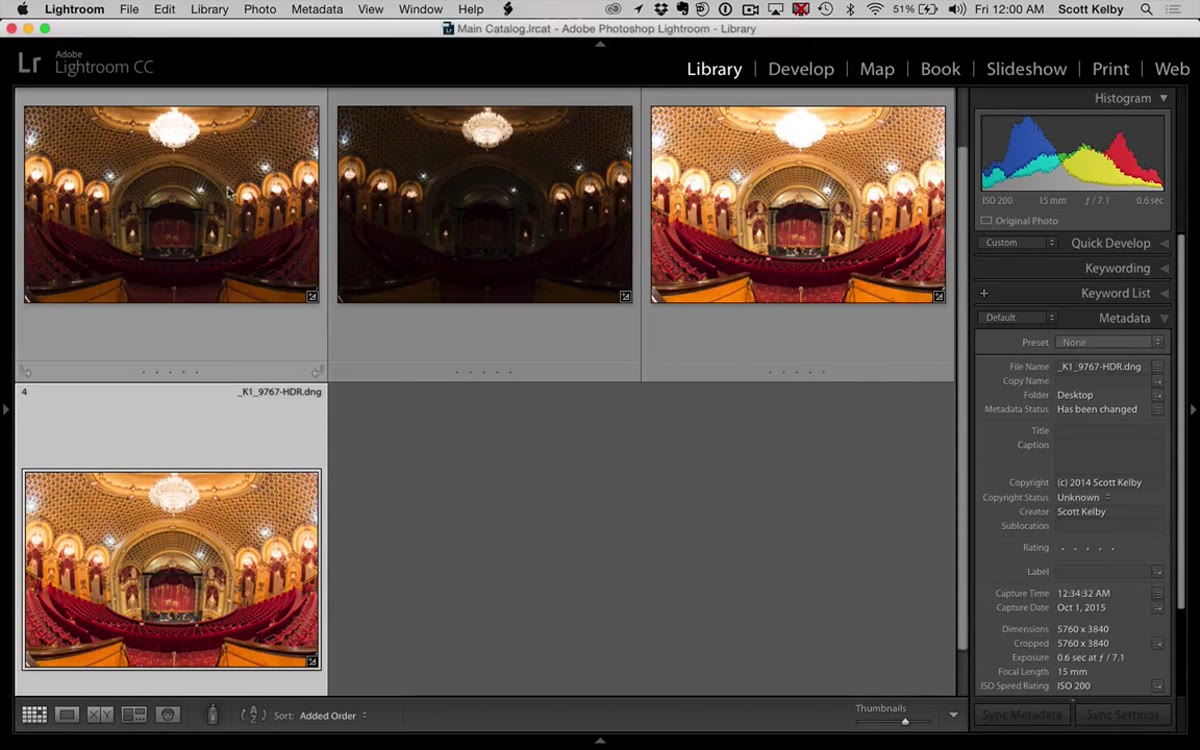Show the top panel via arrow

tap(600, 44)
